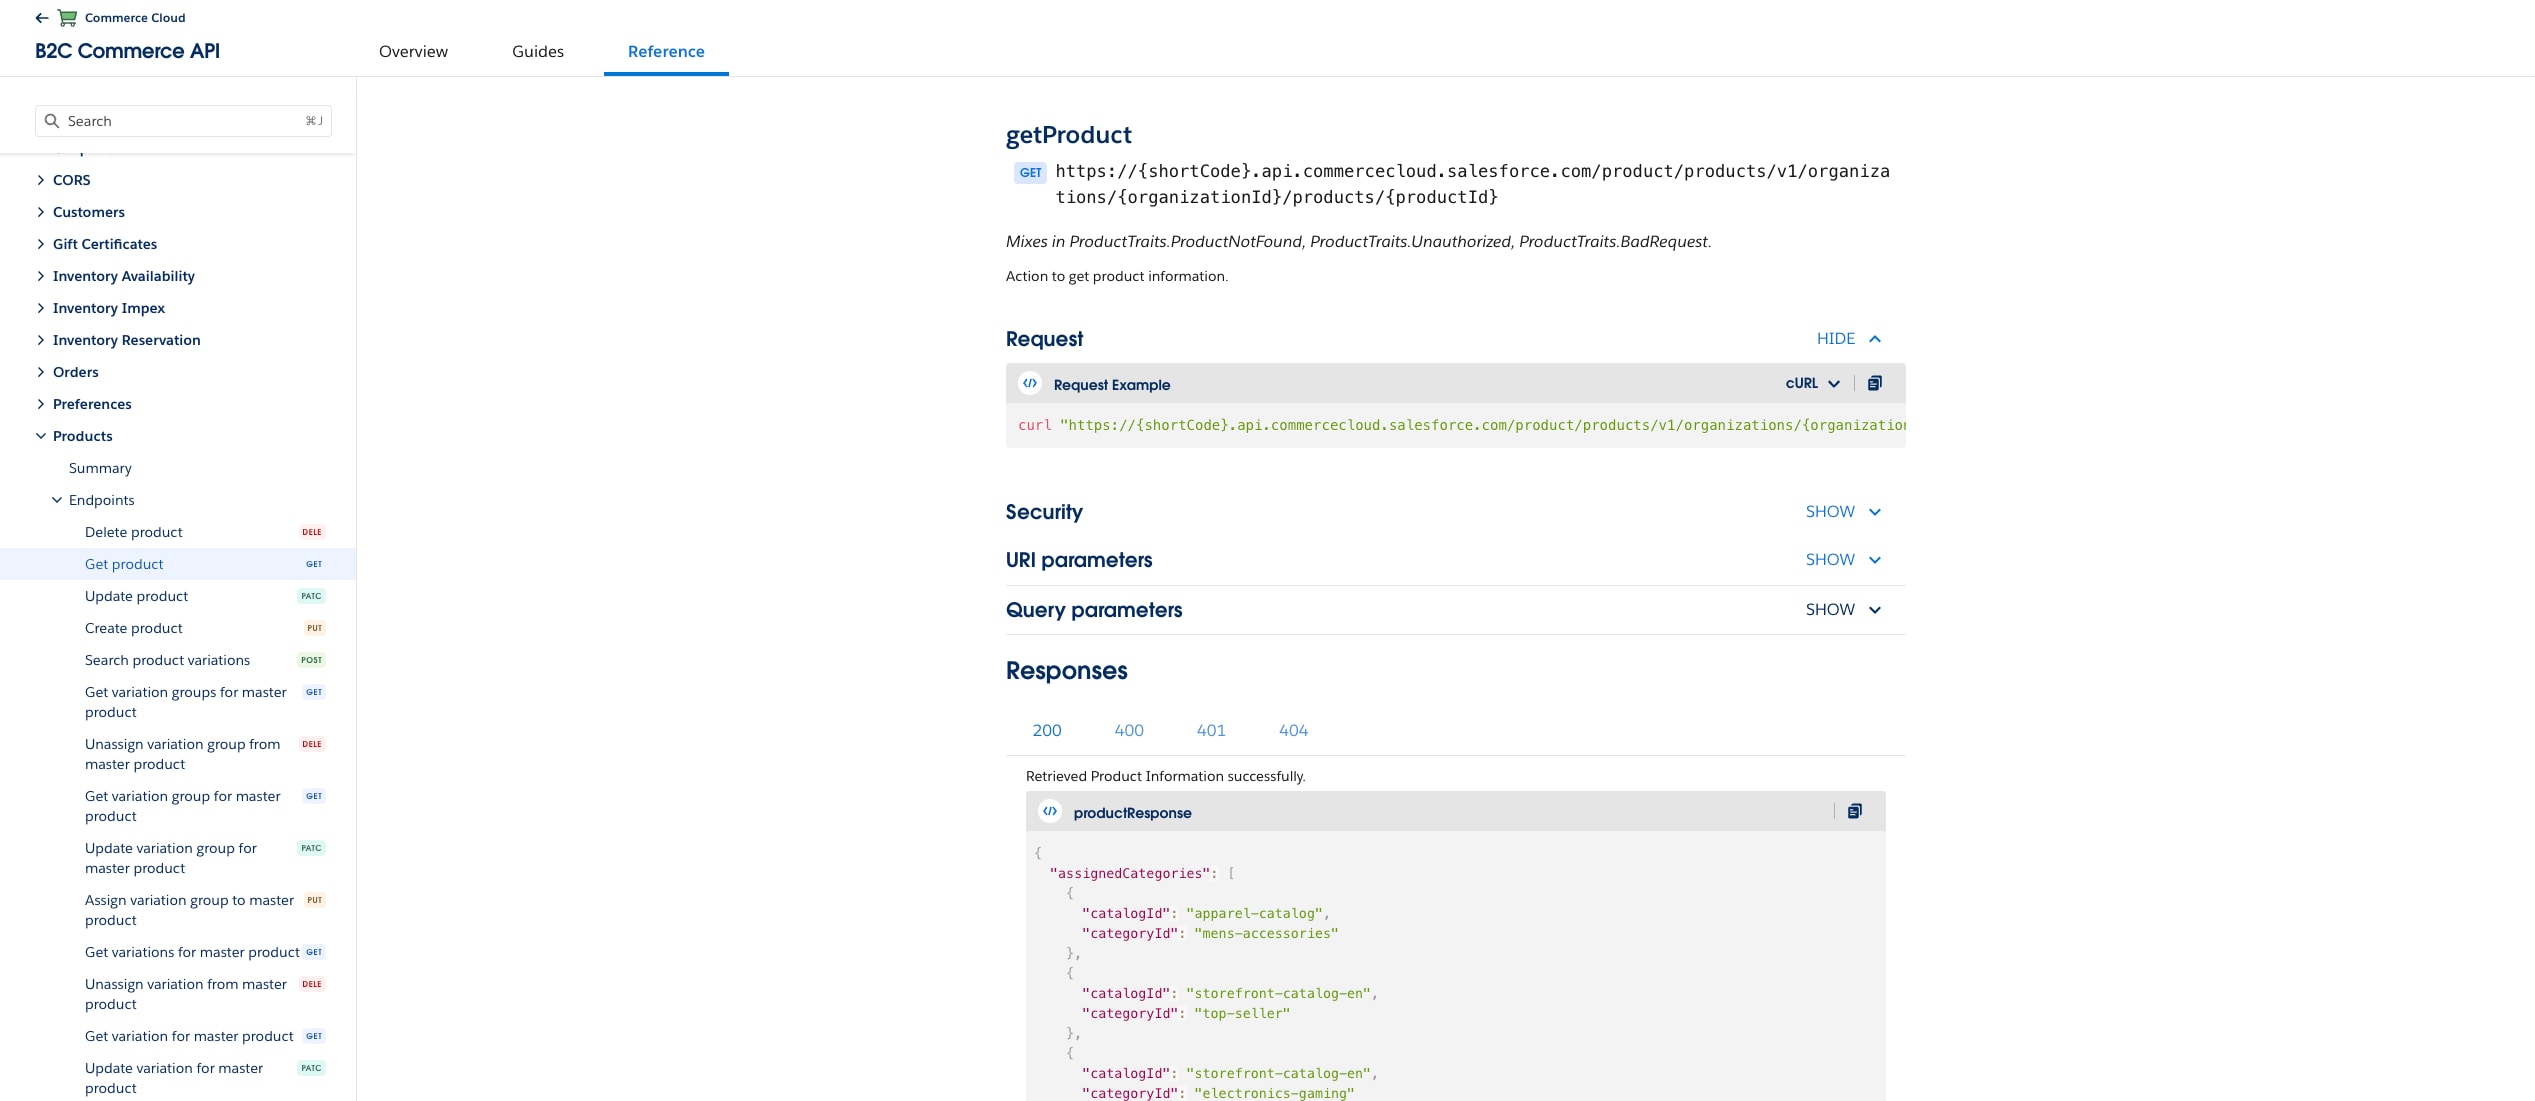
Task: Click the GET method badge on getProduct
Action: click(1031, 173)
